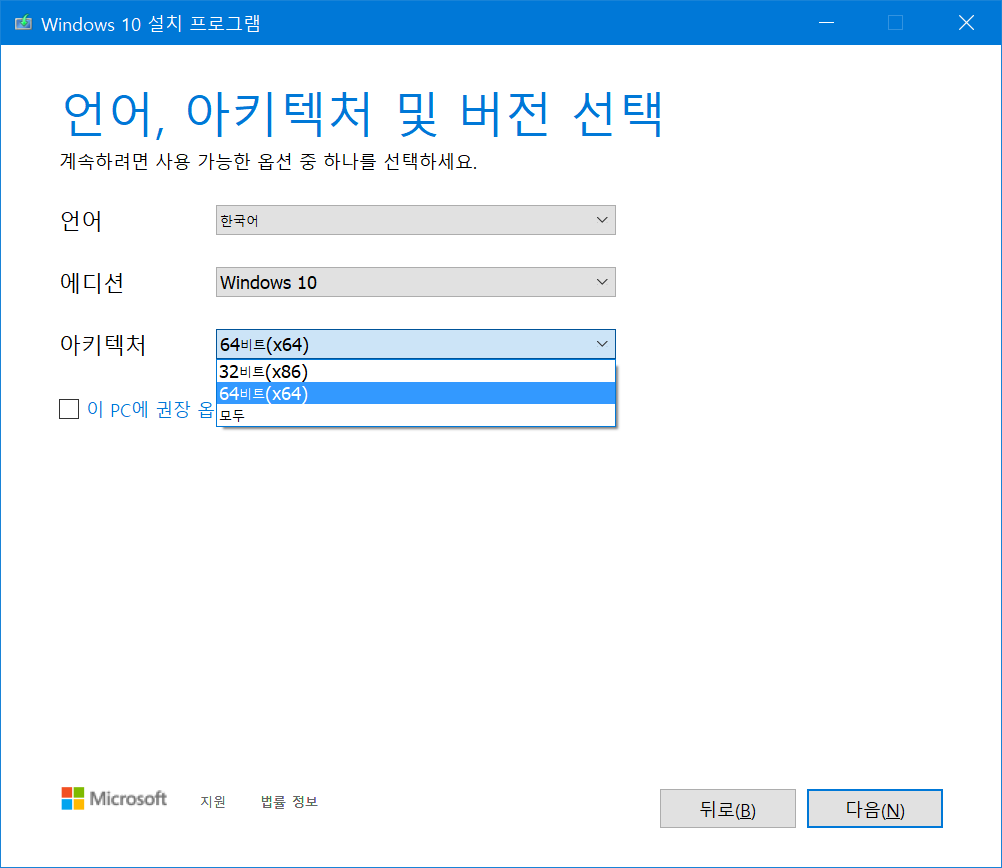Click the 에디션 label text

92,283
